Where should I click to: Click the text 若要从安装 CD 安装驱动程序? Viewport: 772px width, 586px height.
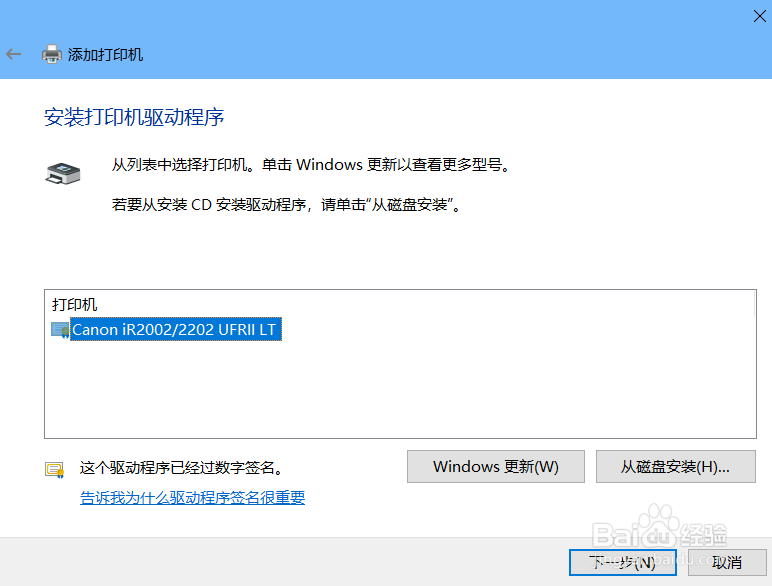[x=209, y=204]
